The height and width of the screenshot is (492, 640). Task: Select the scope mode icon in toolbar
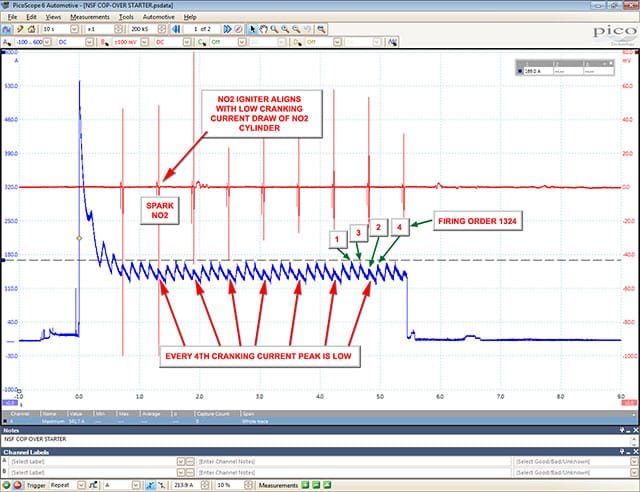[x=7, y=29]
